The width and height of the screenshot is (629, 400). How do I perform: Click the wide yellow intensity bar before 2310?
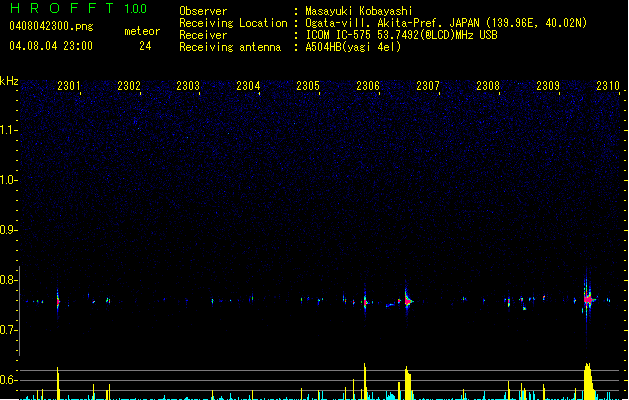point(588,382)
